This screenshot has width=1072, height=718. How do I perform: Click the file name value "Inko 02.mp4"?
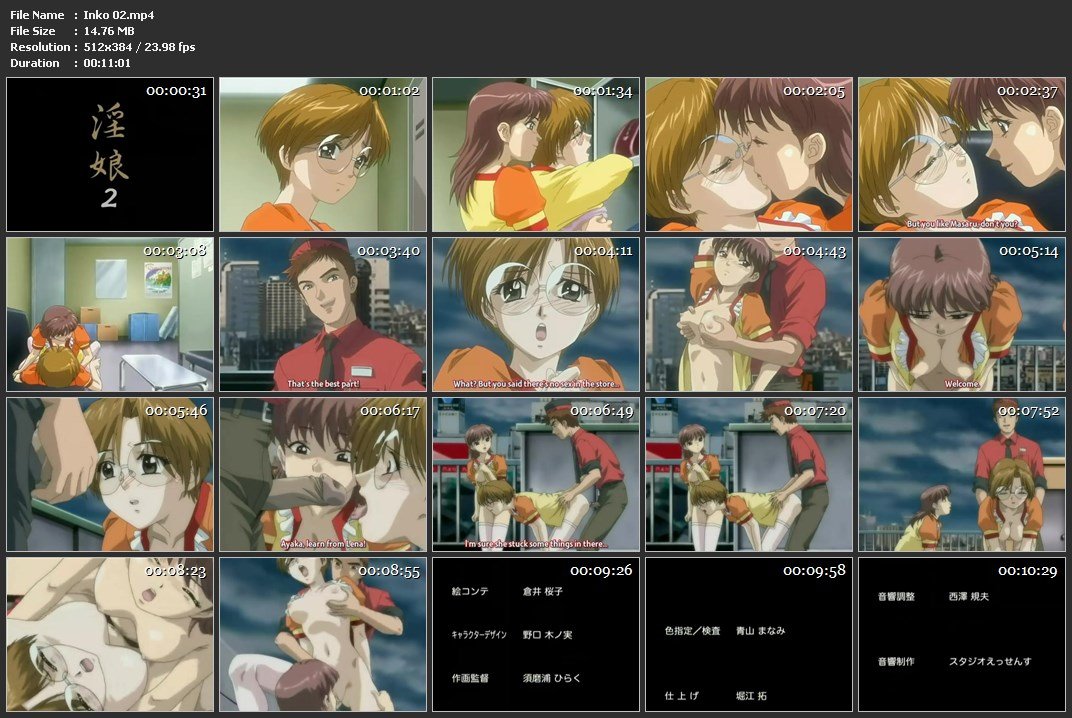pyautogui.click(x=118, y=15)
